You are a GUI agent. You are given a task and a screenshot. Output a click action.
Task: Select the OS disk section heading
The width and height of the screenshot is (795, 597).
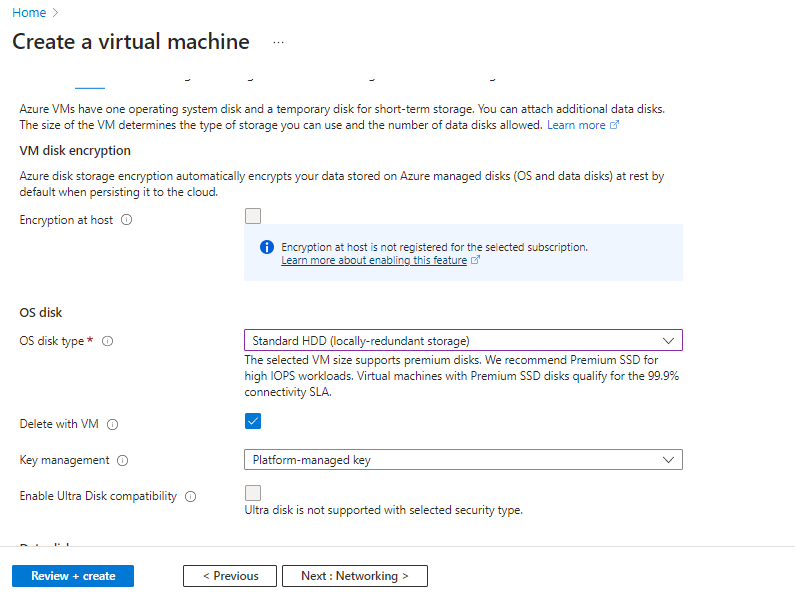tap(41, 312)
